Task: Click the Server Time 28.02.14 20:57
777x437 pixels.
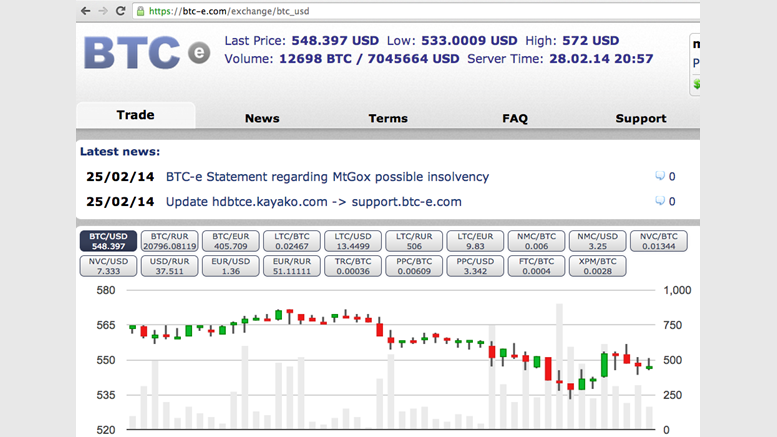Action: click(x=601, y=59)
